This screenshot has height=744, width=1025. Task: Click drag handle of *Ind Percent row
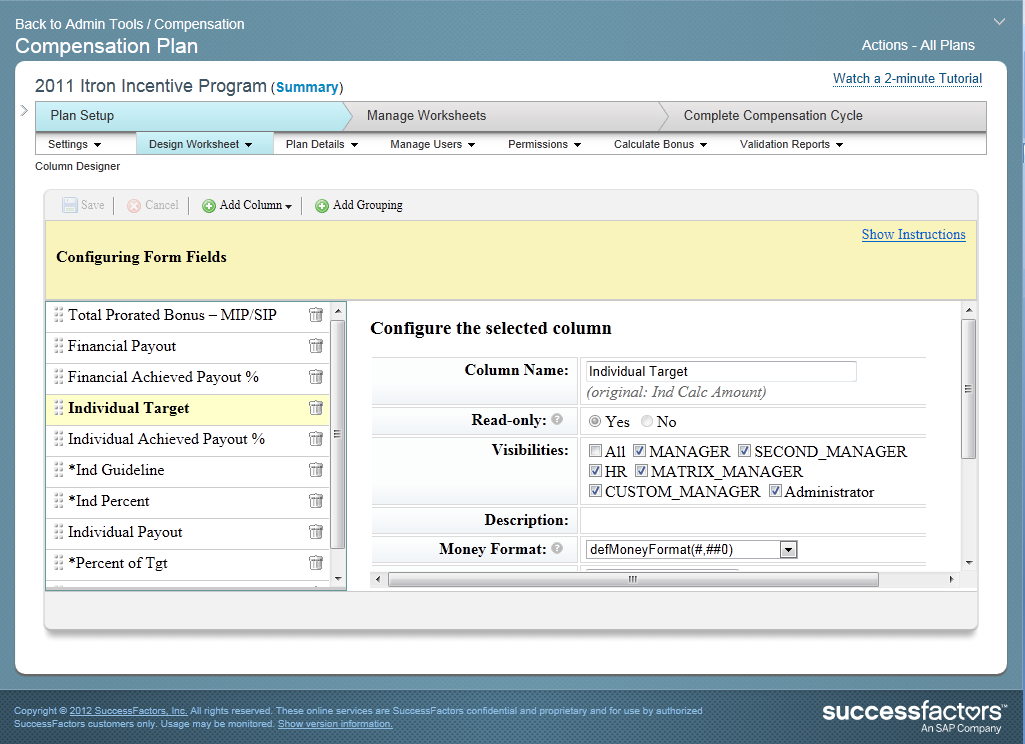[59, 501]
